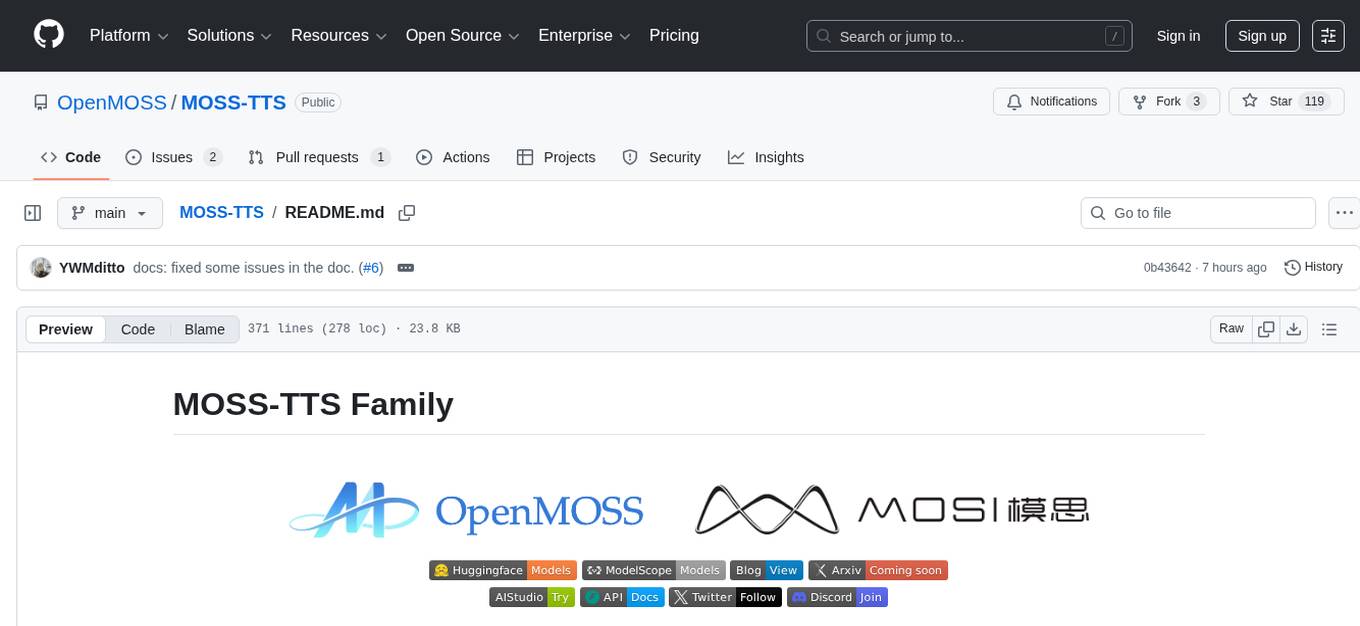Collapse the file tree side panel
This screenshot has width=1360, height=626.
pos(32,213)
